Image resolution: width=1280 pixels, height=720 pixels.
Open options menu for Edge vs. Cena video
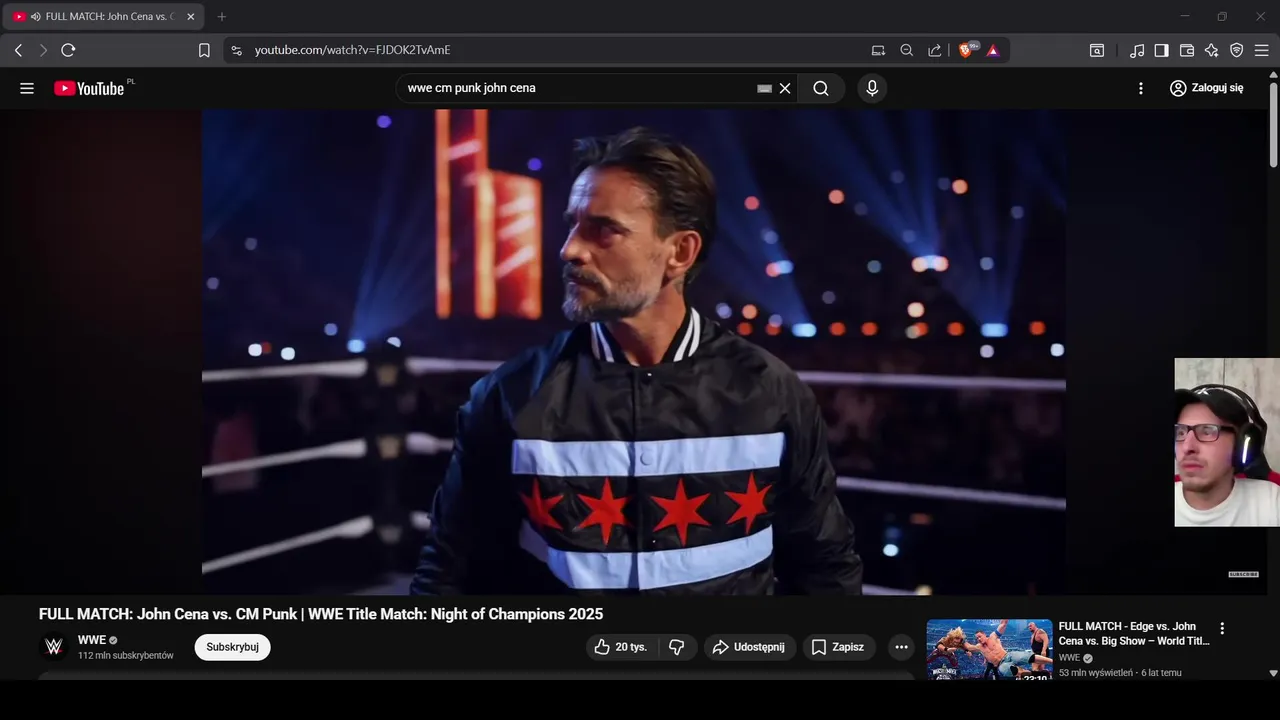1222,629
